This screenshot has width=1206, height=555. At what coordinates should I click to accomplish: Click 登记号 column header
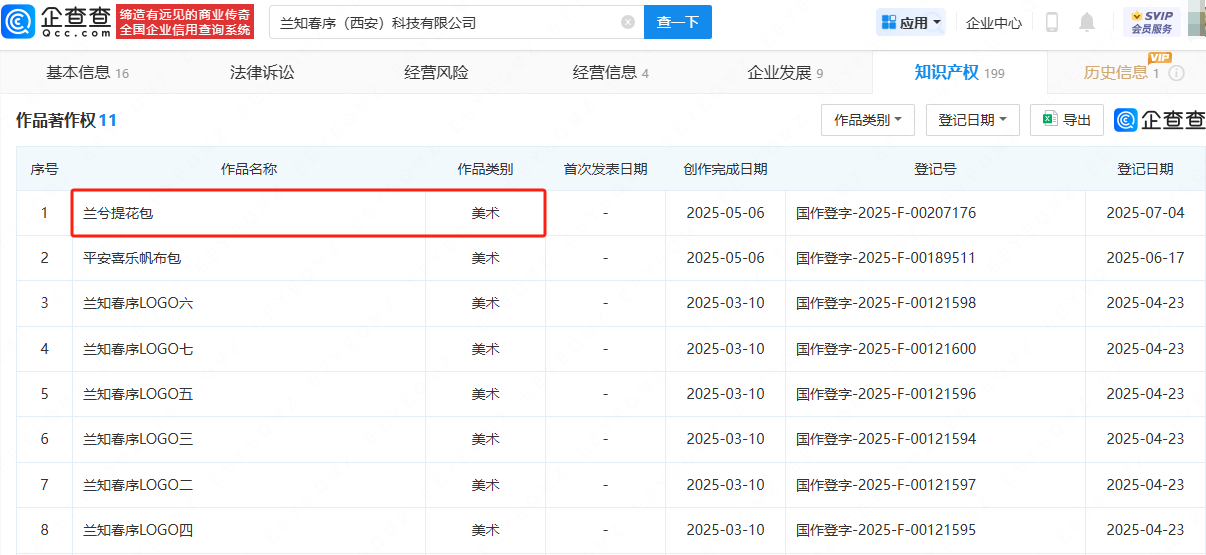(935, 169)
